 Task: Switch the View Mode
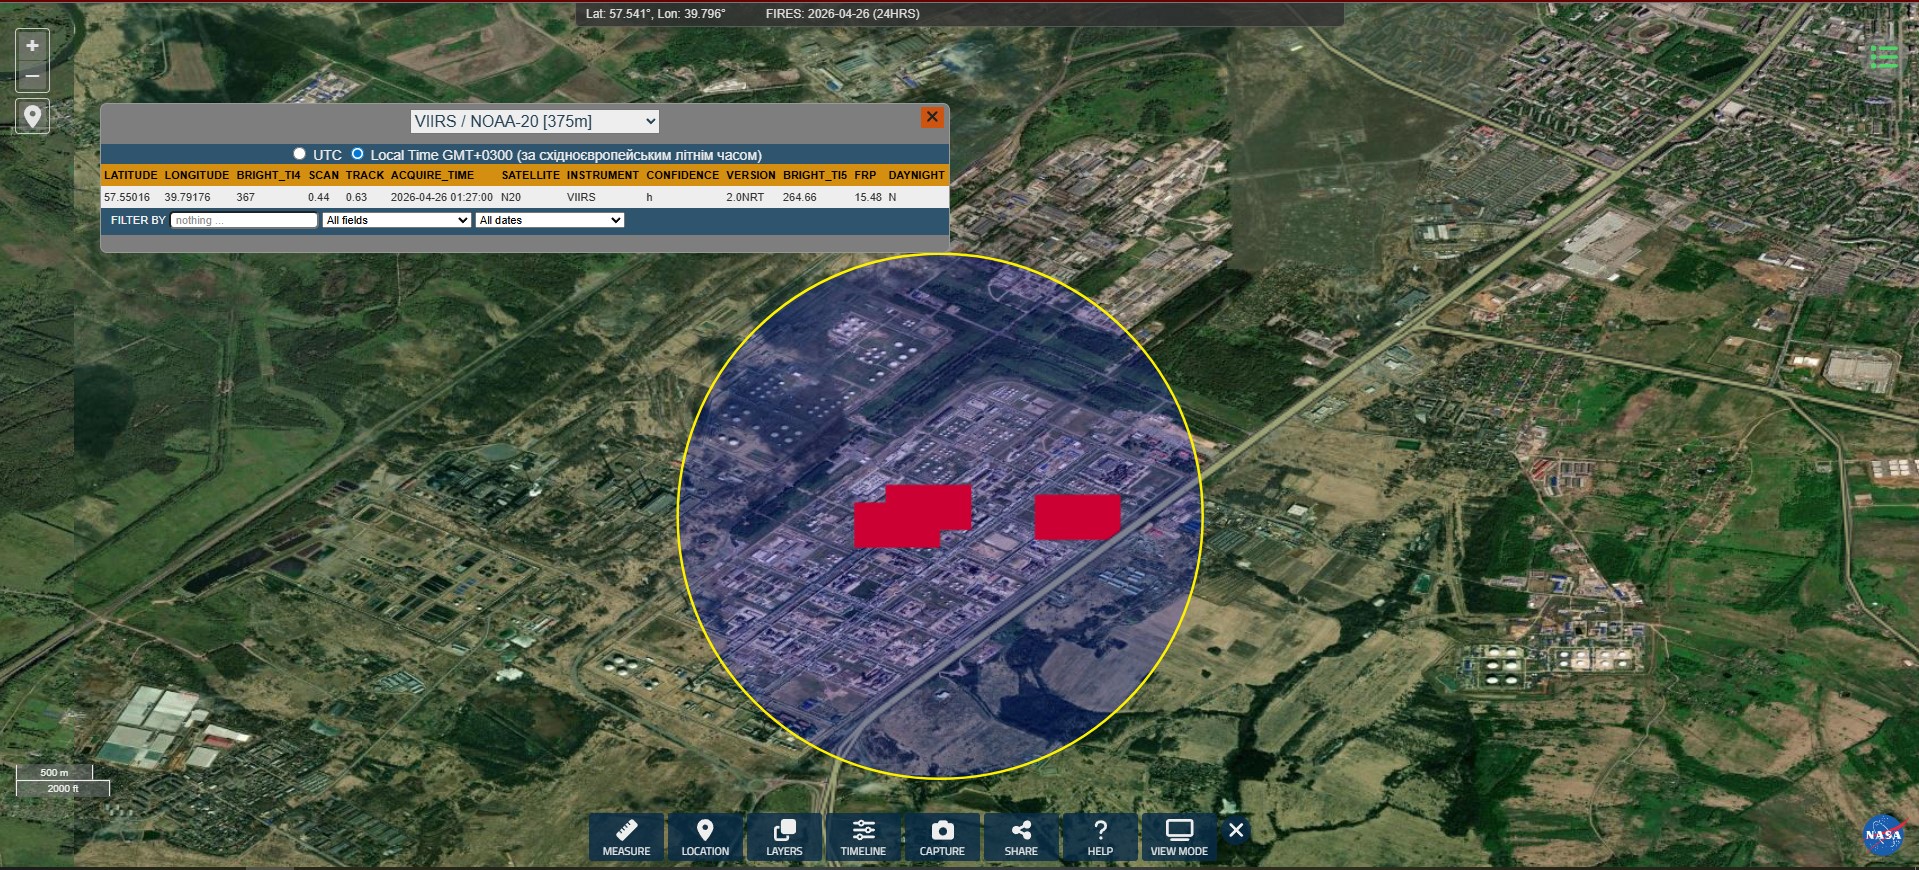(x=1179, y=837)
